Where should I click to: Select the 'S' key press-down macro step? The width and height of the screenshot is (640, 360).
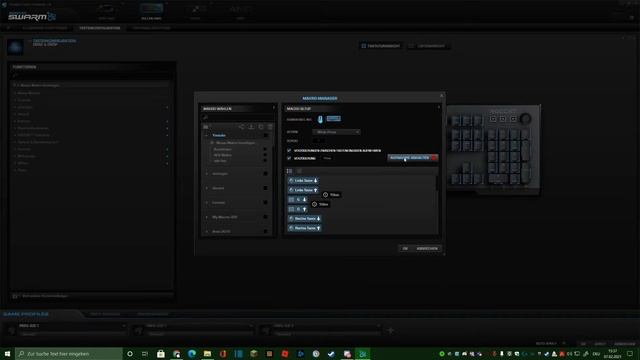298,200
